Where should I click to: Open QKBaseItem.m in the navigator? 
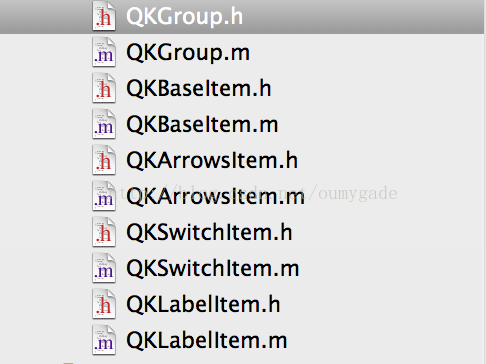[x=202, y=124]
